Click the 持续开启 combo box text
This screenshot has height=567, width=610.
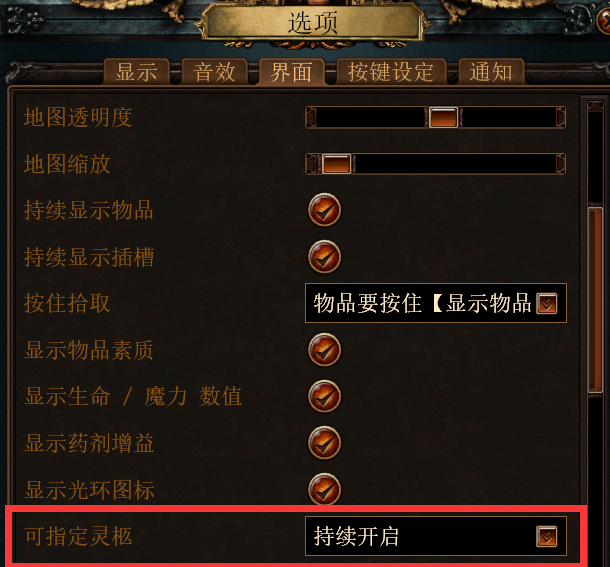click(356, 537)
